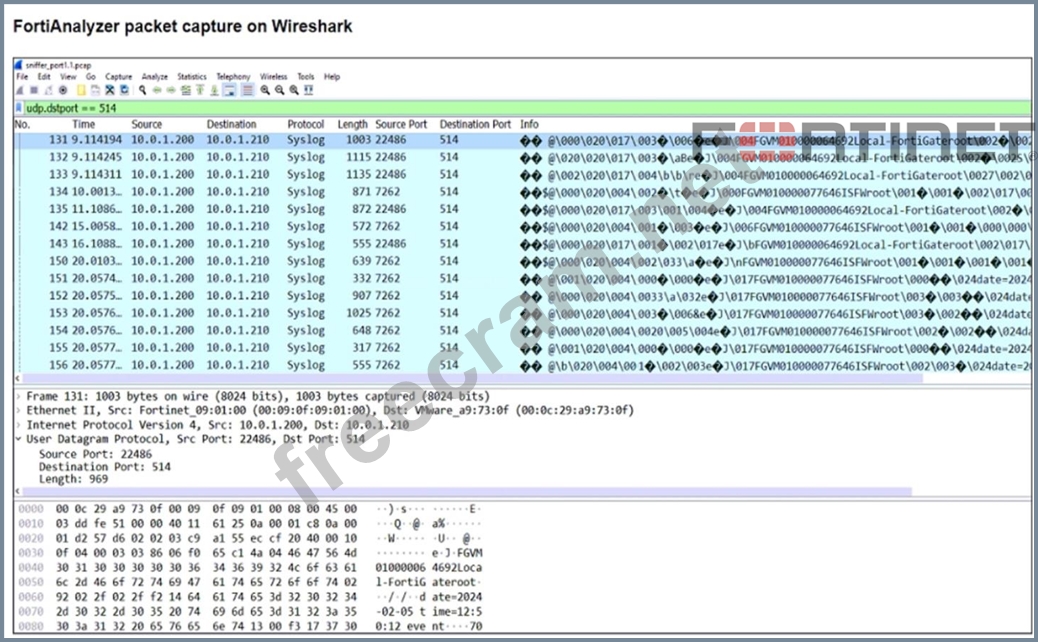The width and height of the screenshot is (1038, 642).
Task: Click the find packet magnifier icon
Action: [x=144, y=90]
